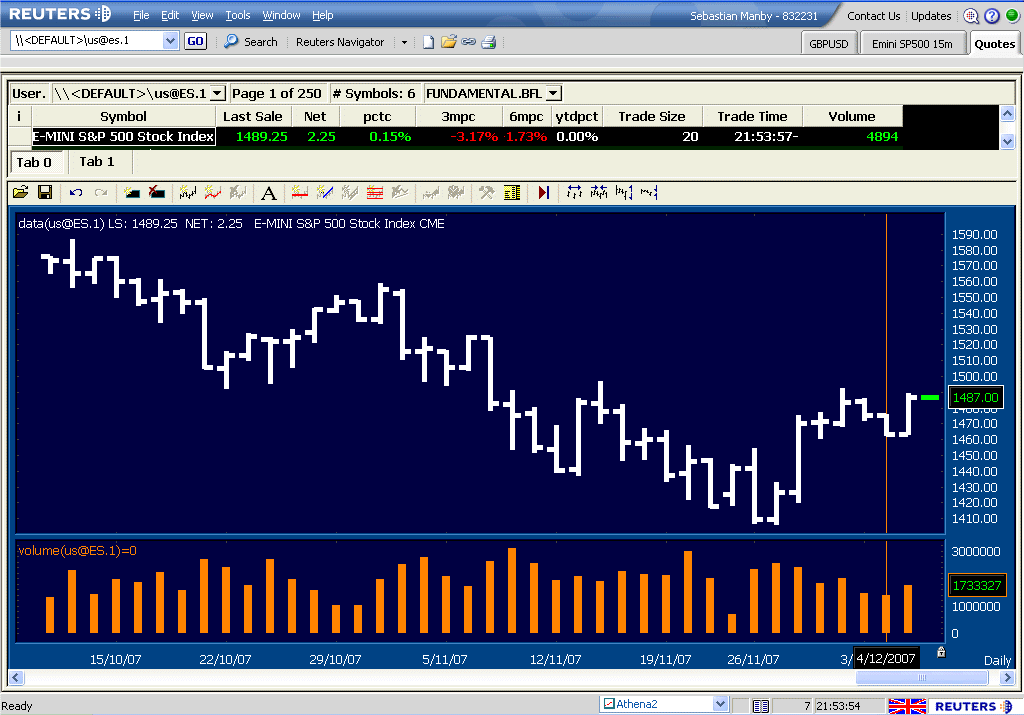Show yellow data table icon

(x=512, y=192)
